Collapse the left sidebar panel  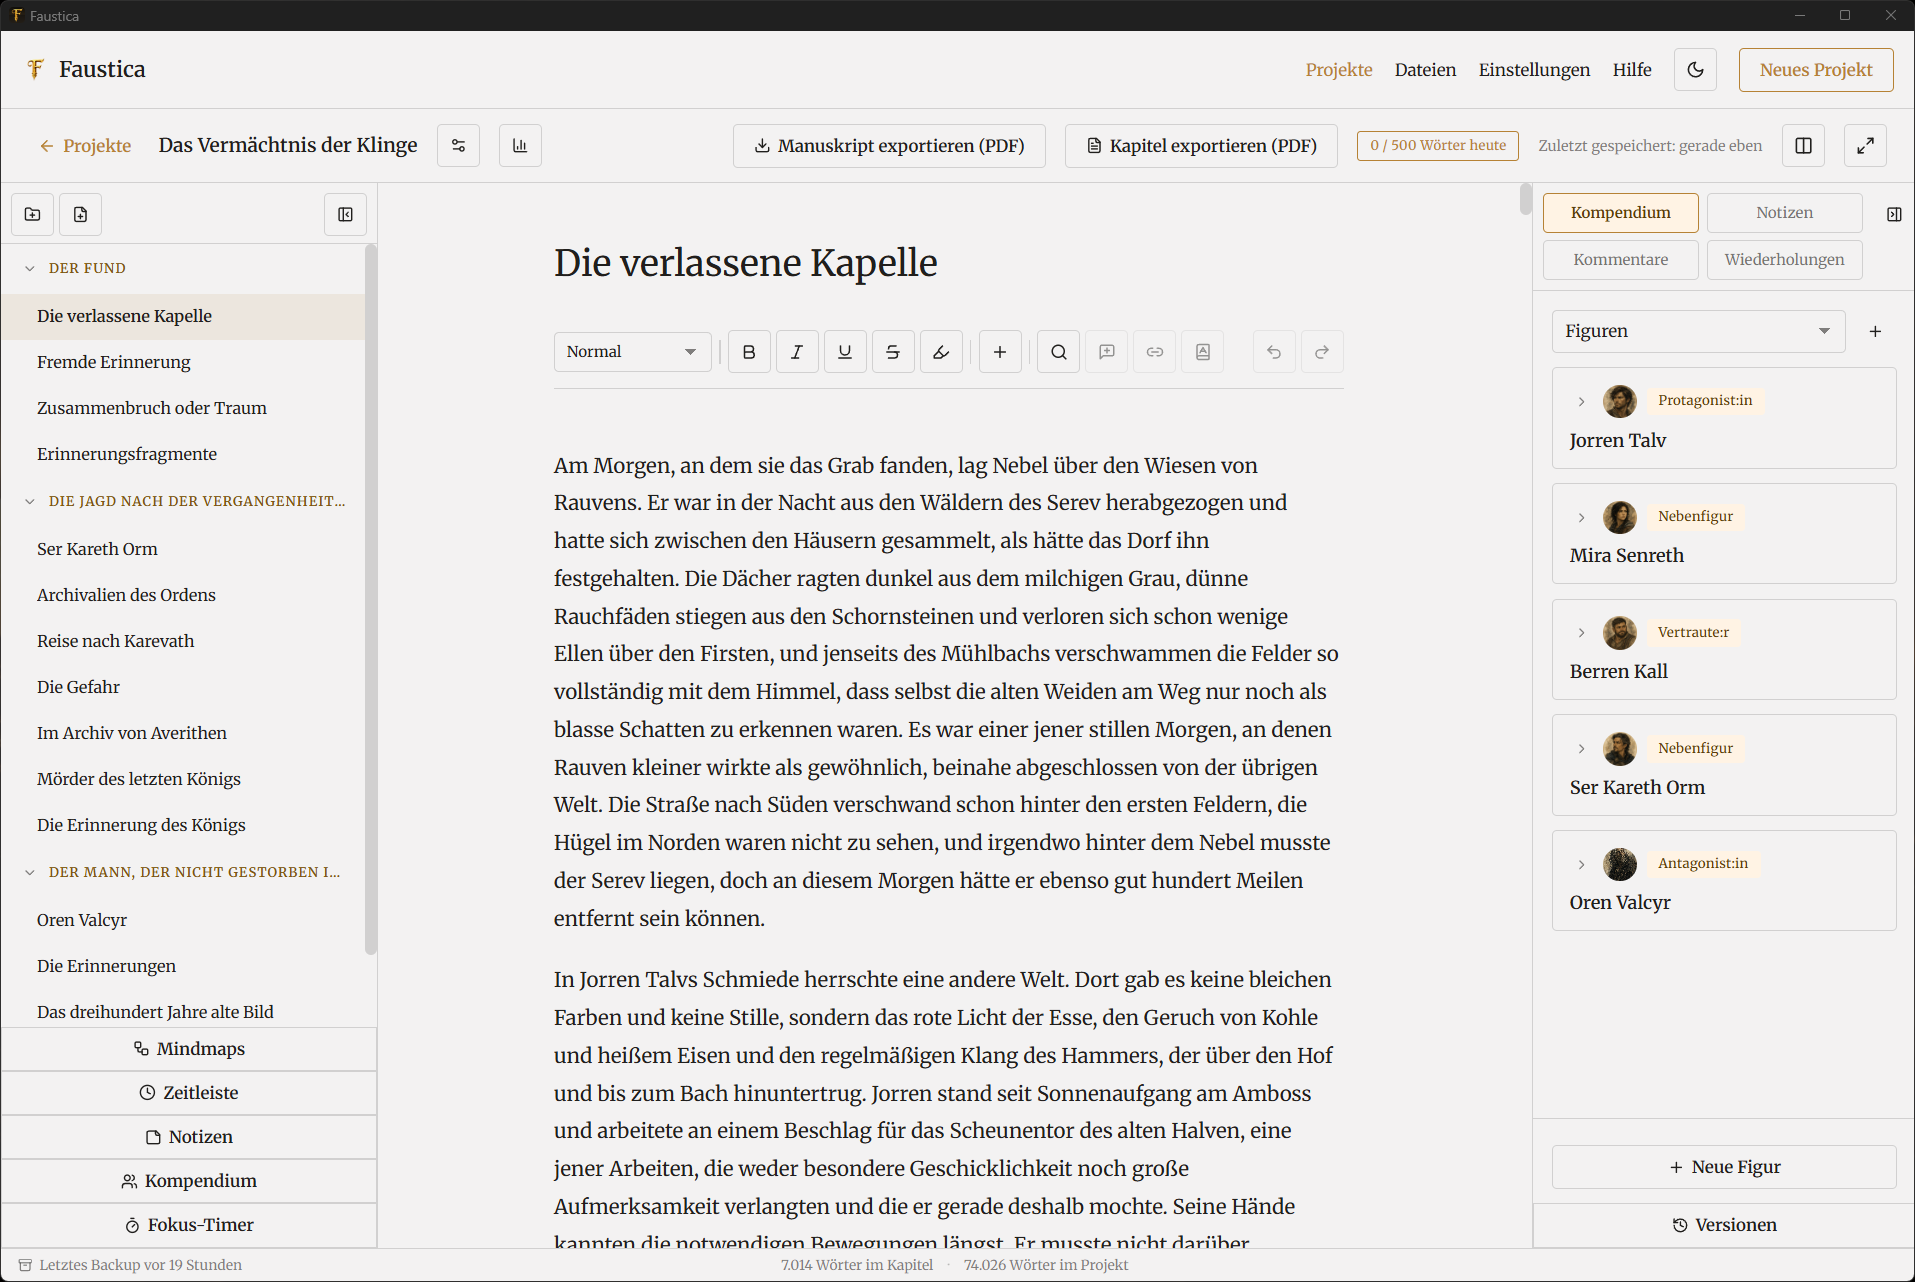(345, 215)
